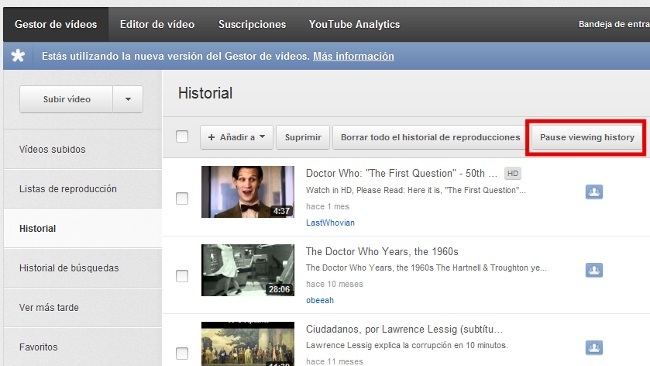
Task: Click the Doctor Who 4:37 video thumbnail
Action: [248, 192]
